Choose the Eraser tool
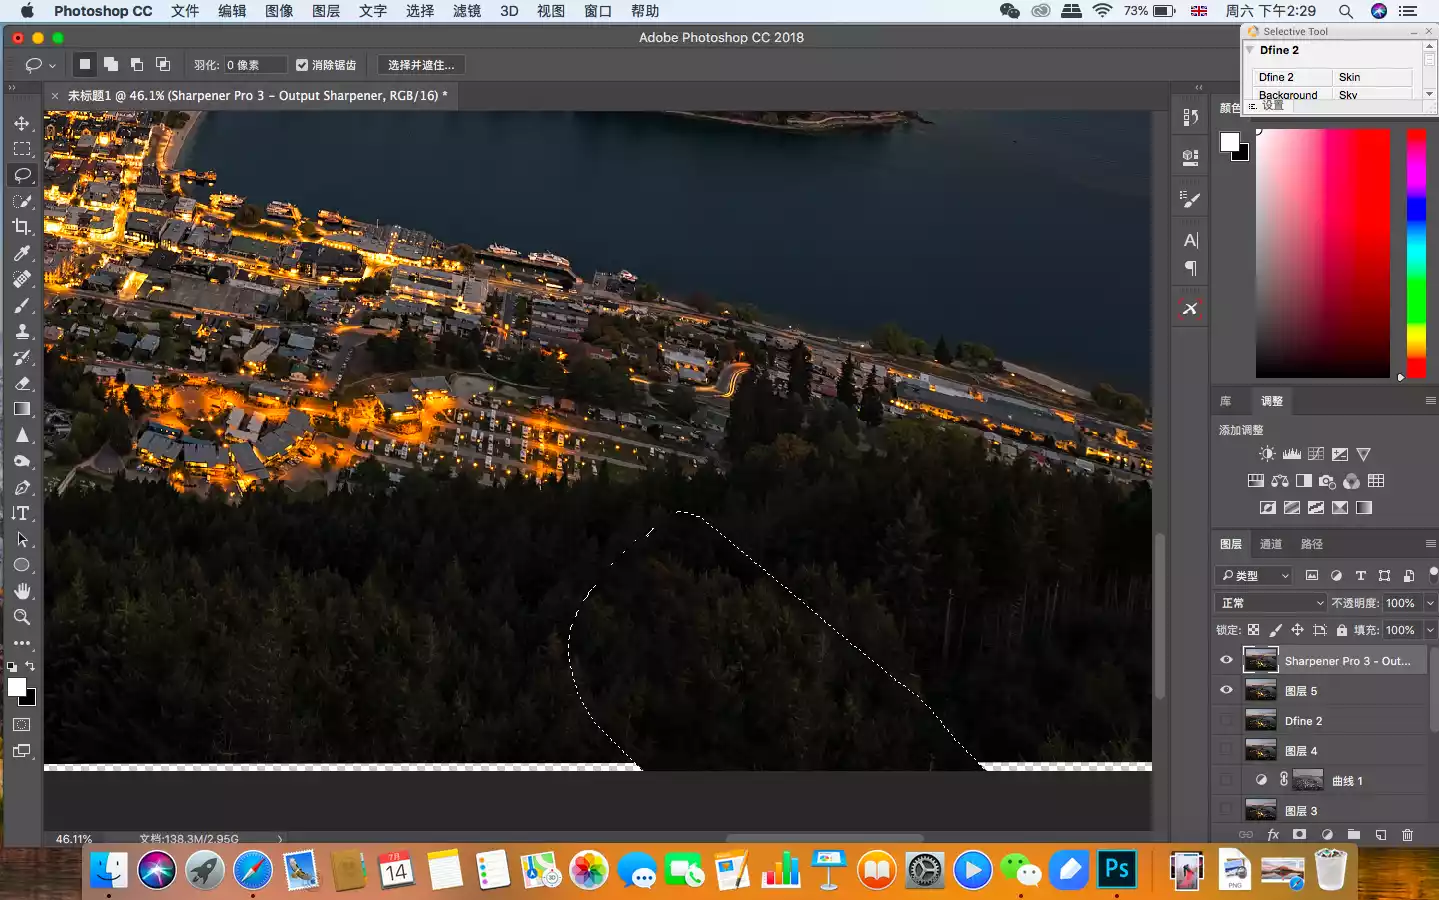Viewport: 1439px width, 900px height. click(22, 383)
